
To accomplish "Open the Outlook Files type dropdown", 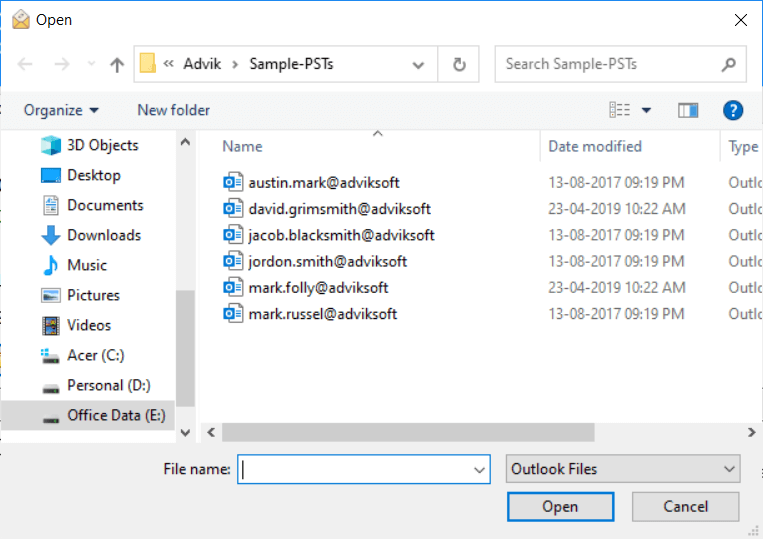I will tap(623, 469).
